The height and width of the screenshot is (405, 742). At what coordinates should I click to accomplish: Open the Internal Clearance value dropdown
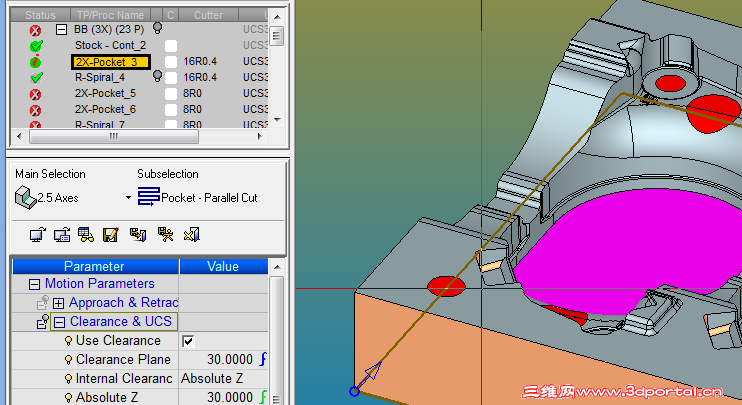pos(223,379)
